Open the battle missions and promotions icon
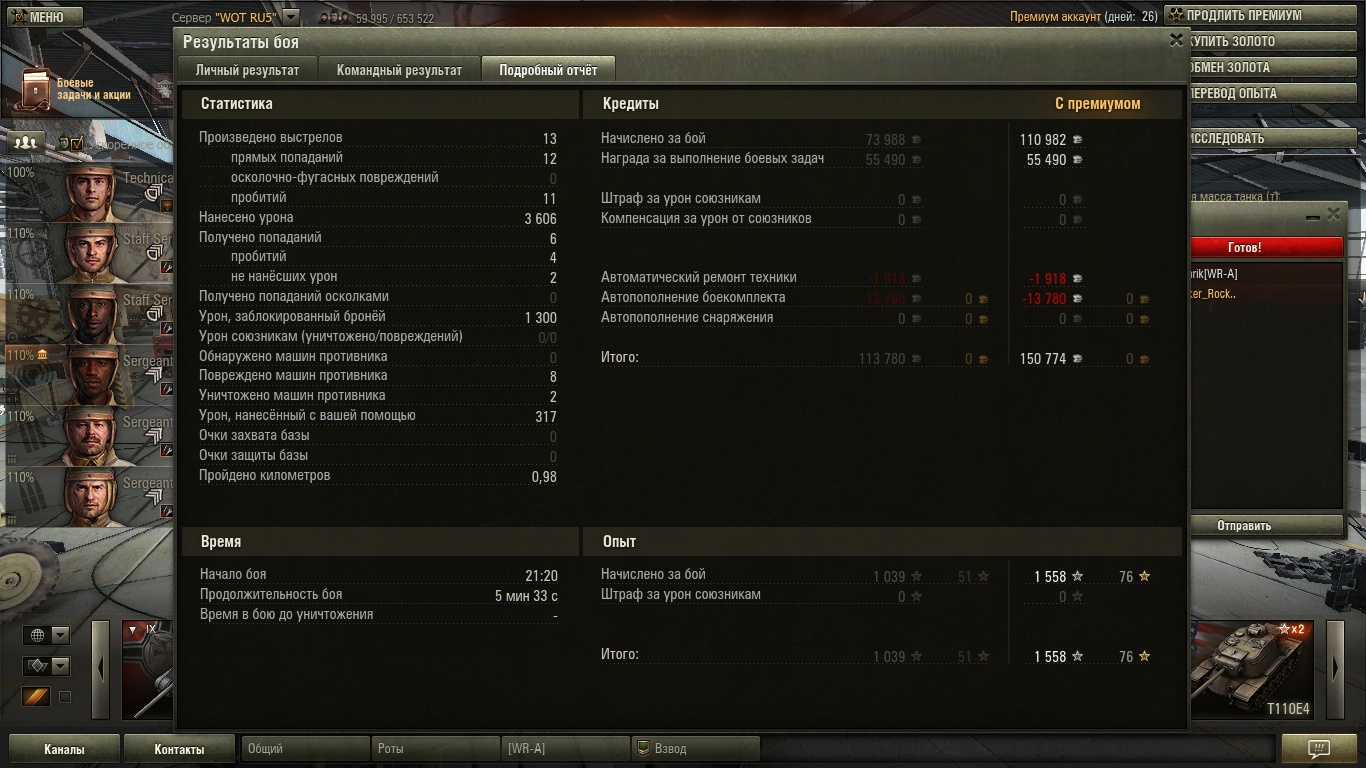Image resolution: width=1366 pixels, height=768 pixels. tap(34, 89)
